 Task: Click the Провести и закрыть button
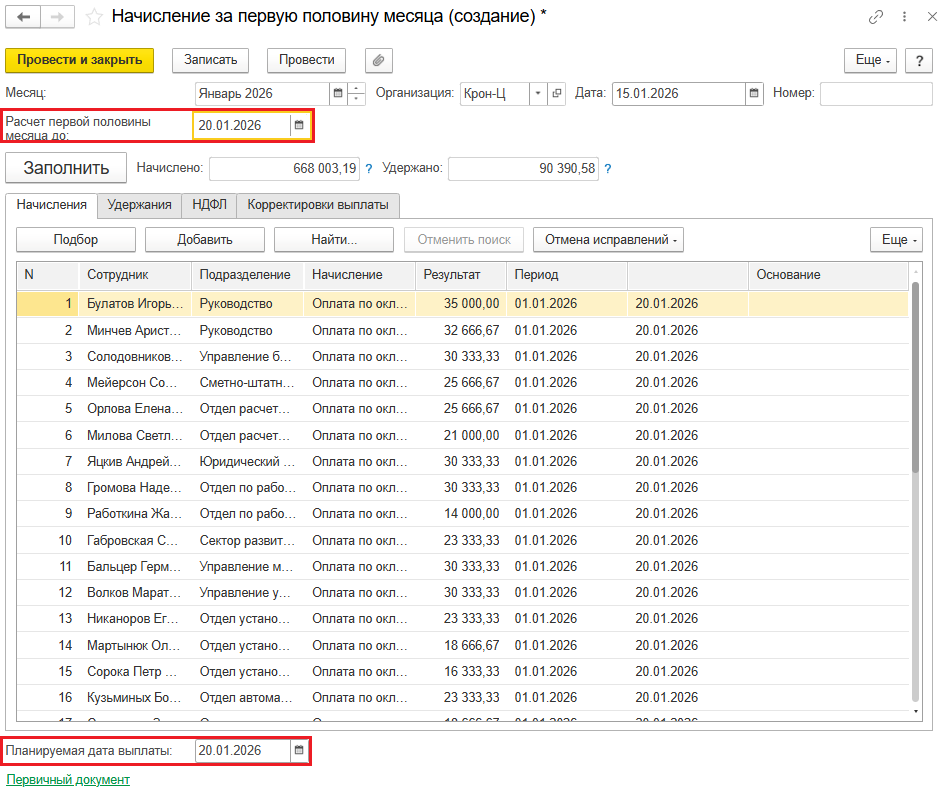[80, 60]
